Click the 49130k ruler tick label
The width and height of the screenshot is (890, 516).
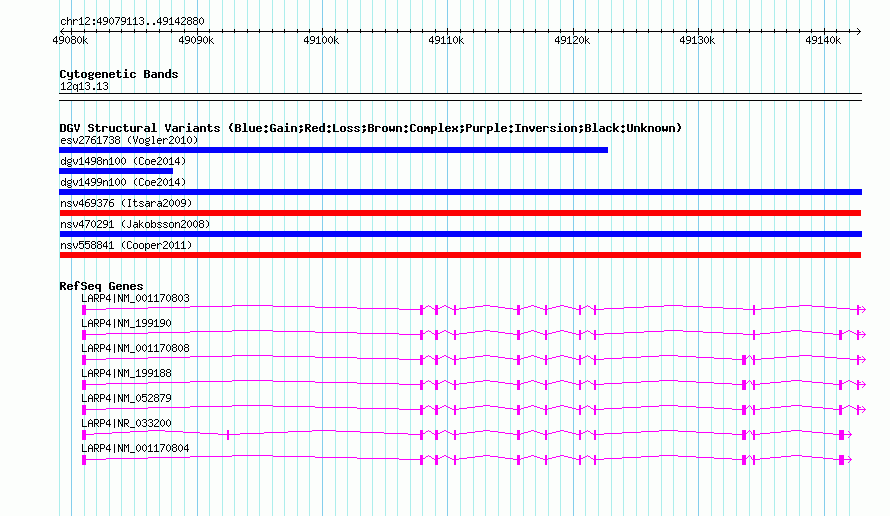[697, 40]
